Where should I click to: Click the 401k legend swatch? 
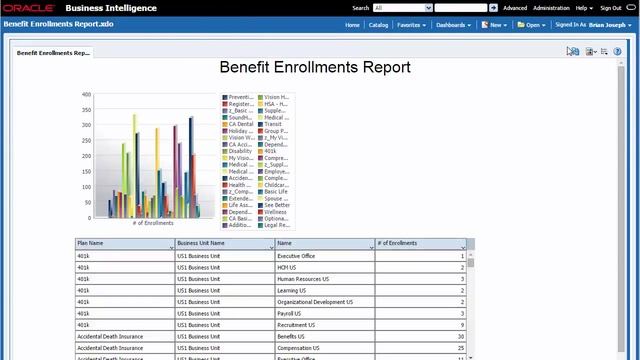tap(260, 151)
